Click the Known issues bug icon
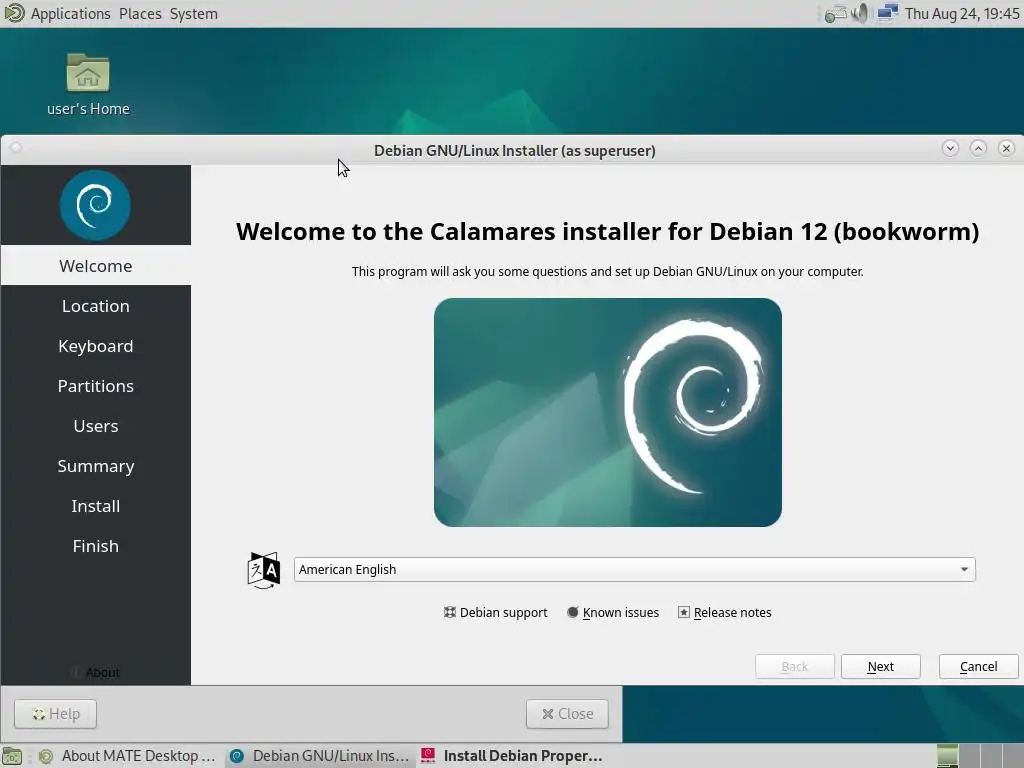Image resolution: width=1024 pixels, height=768 pixels. coord(573,613)
